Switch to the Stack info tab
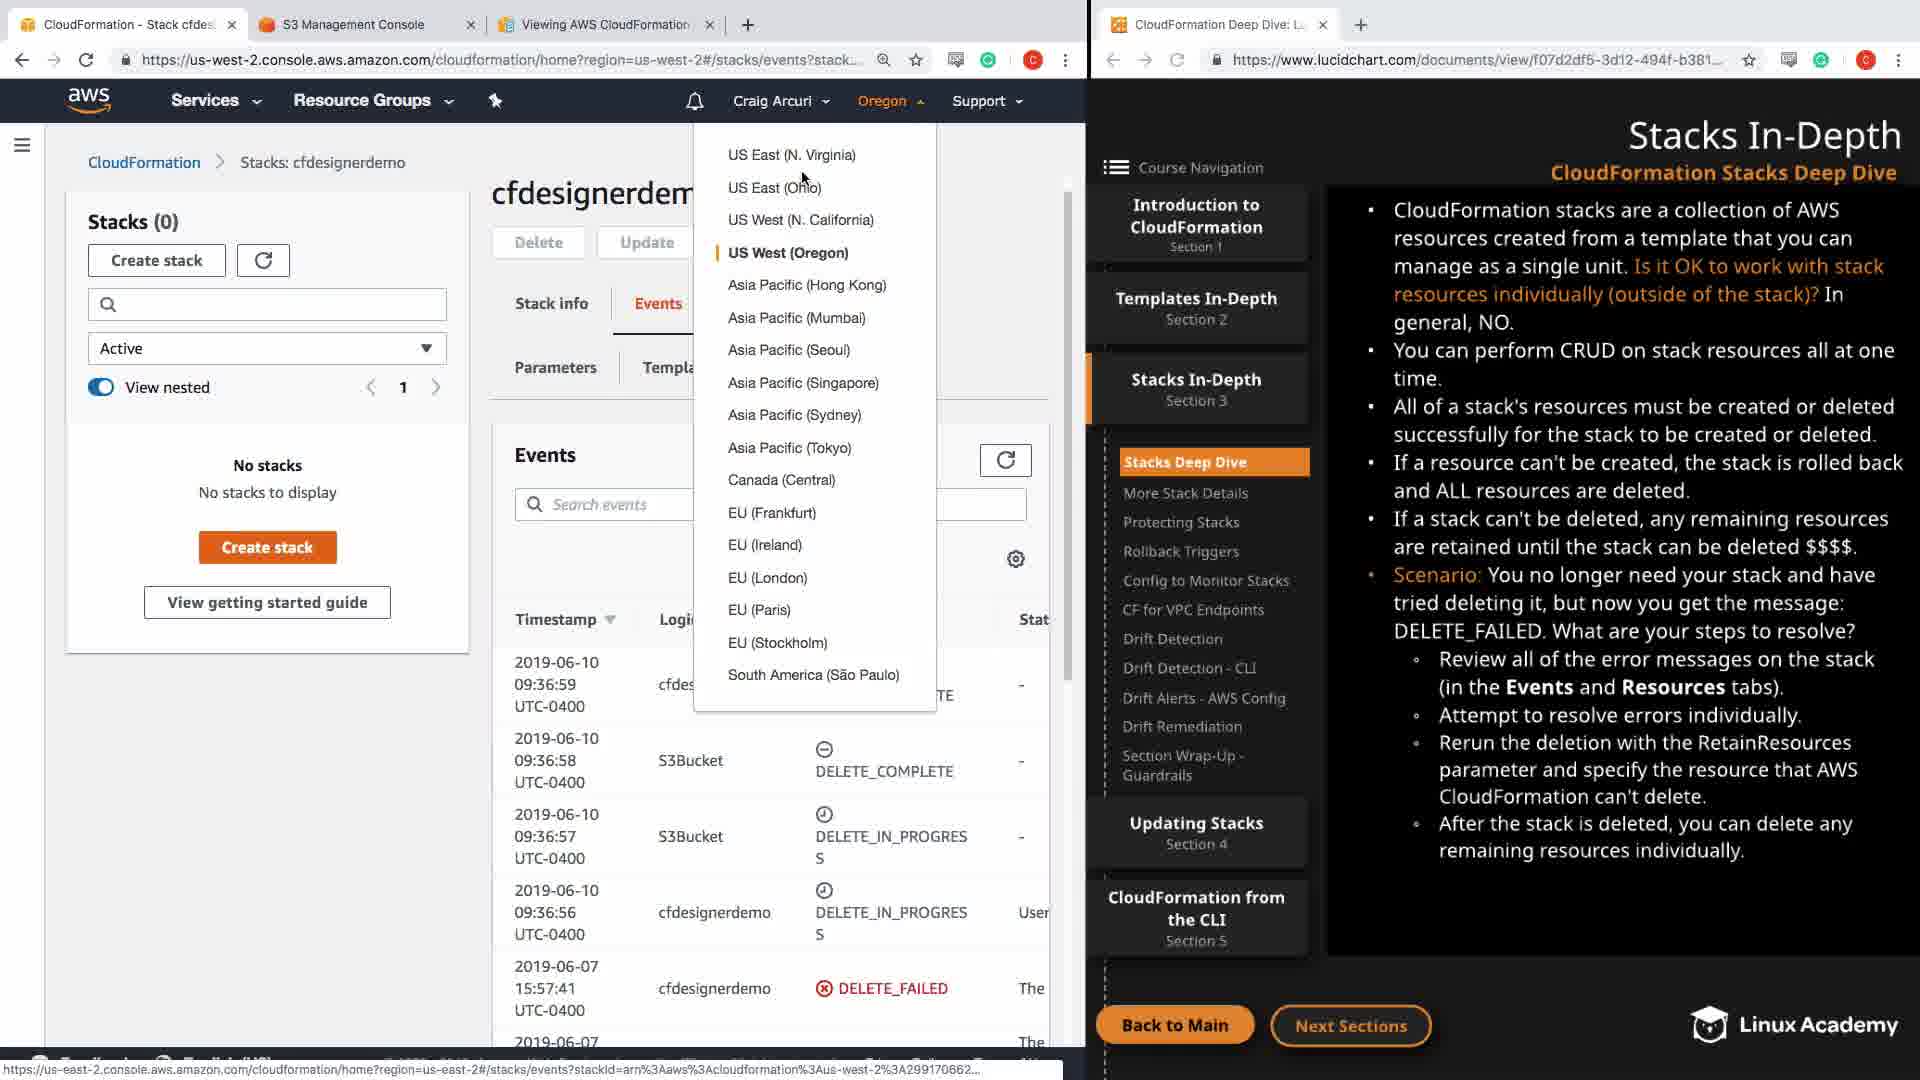Viewport: 1920px width, 1080px height. pyautogui.click(x=551, y=304)
